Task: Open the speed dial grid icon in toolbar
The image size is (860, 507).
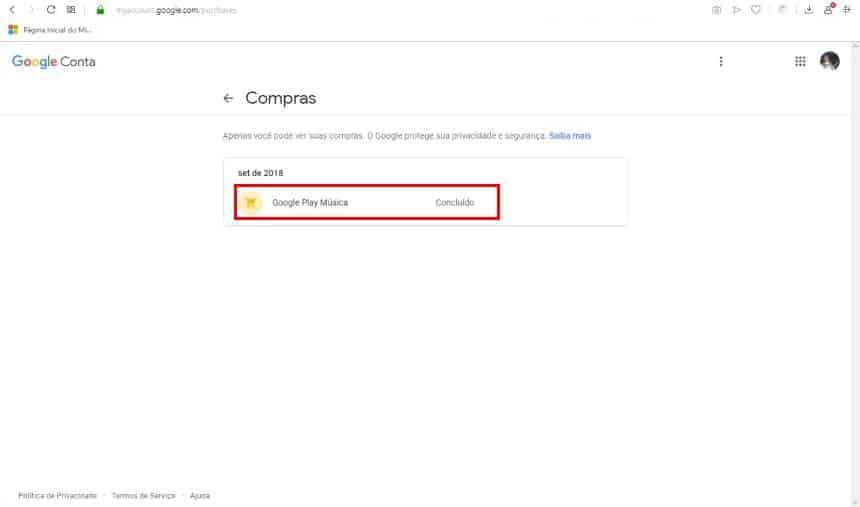Action: click(x=71, y=10)
